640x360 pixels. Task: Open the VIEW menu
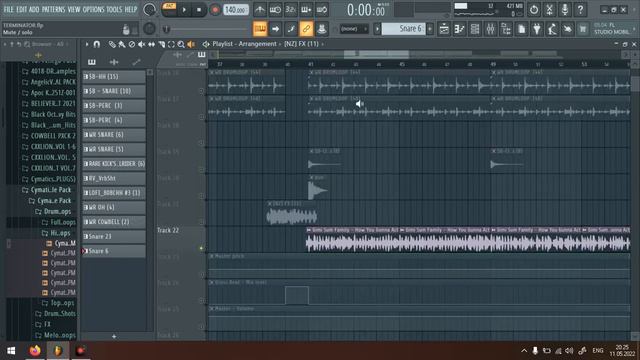(74, 9)
